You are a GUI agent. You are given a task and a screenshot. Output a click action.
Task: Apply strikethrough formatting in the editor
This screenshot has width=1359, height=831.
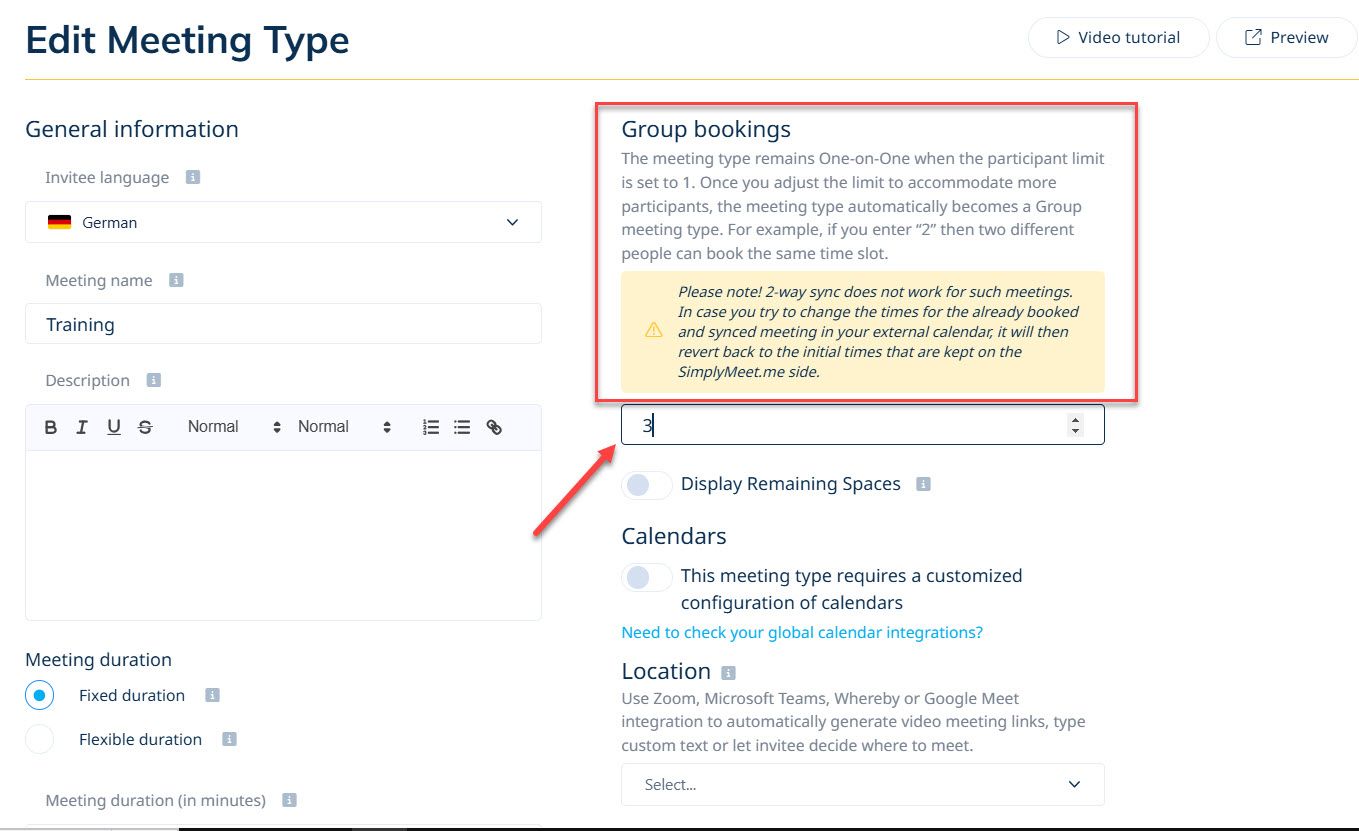[145, 426]
